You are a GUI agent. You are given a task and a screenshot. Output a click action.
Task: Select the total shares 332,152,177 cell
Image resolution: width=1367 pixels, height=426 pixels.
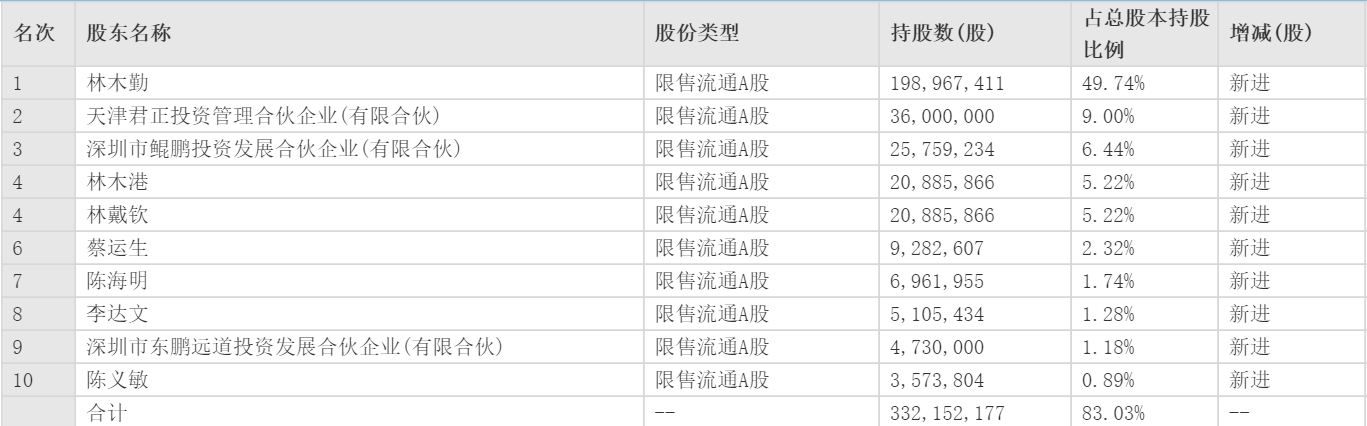[946, 409]
